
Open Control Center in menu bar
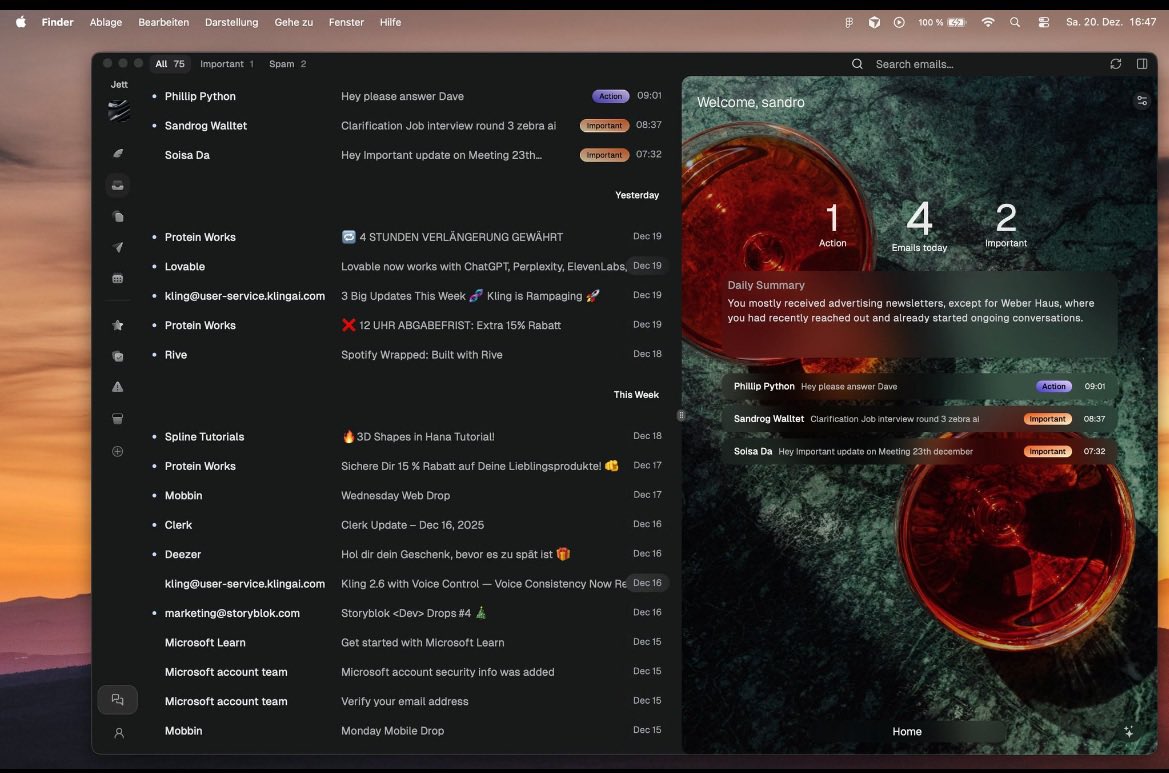(1044, 22)
